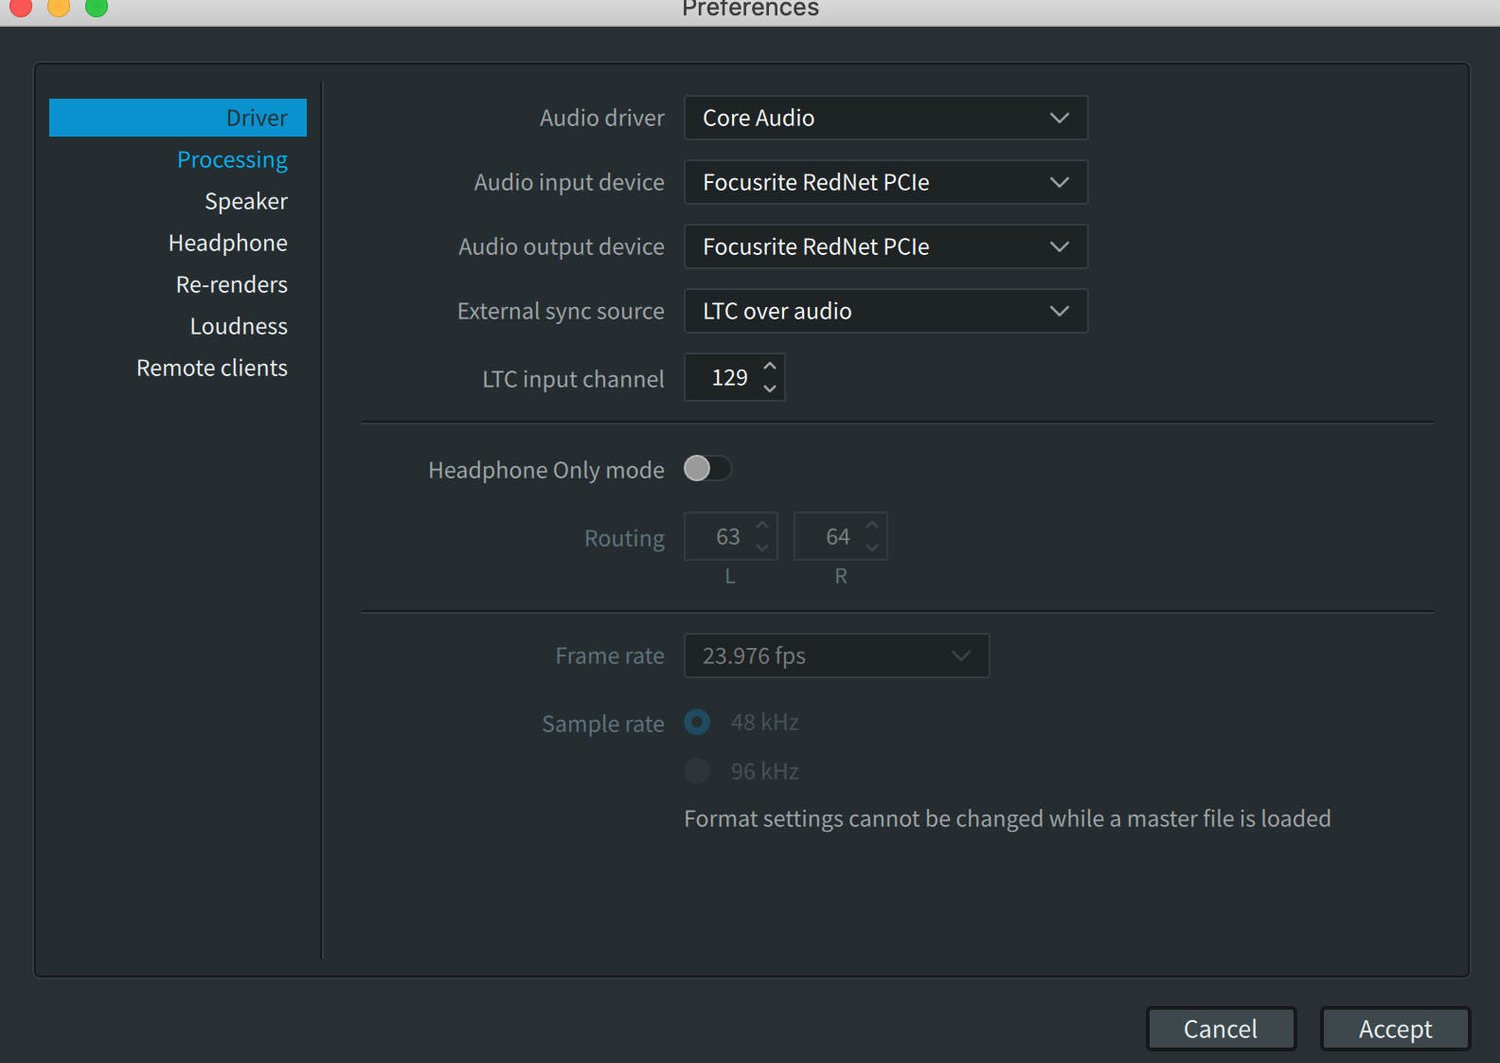Increase the LTC input channel value
The width and height of the screenshot is (1500, 1063).
pos(770,366)
